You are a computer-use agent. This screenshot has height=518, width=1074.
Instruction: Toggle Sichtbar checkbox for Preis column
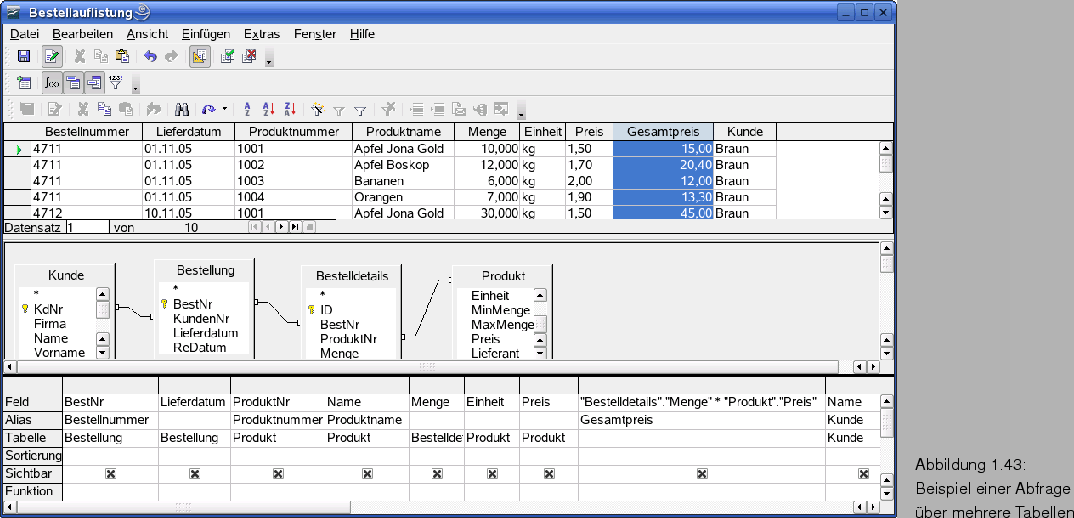549,473
